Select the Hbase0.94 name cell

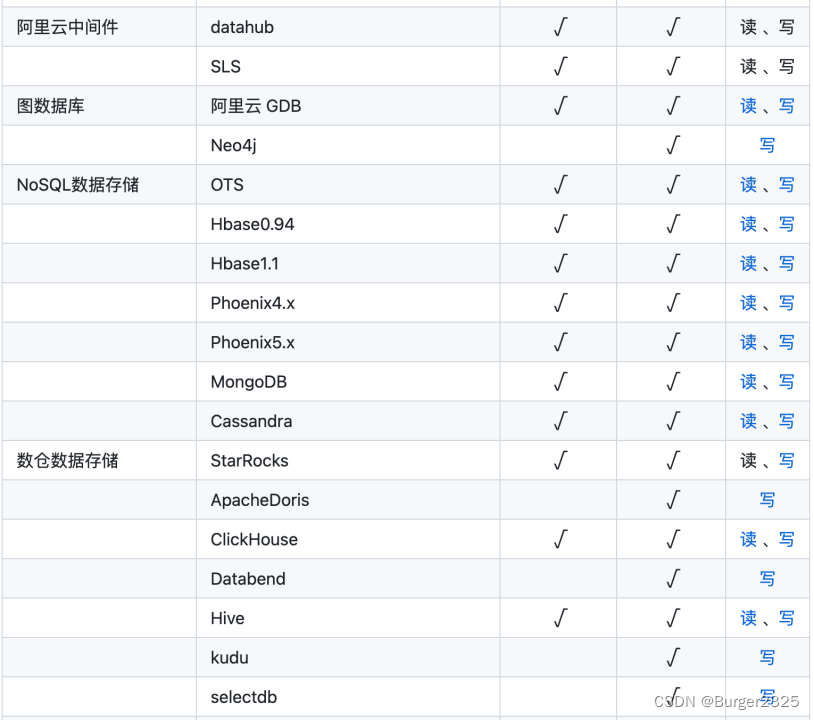point(348,224)
